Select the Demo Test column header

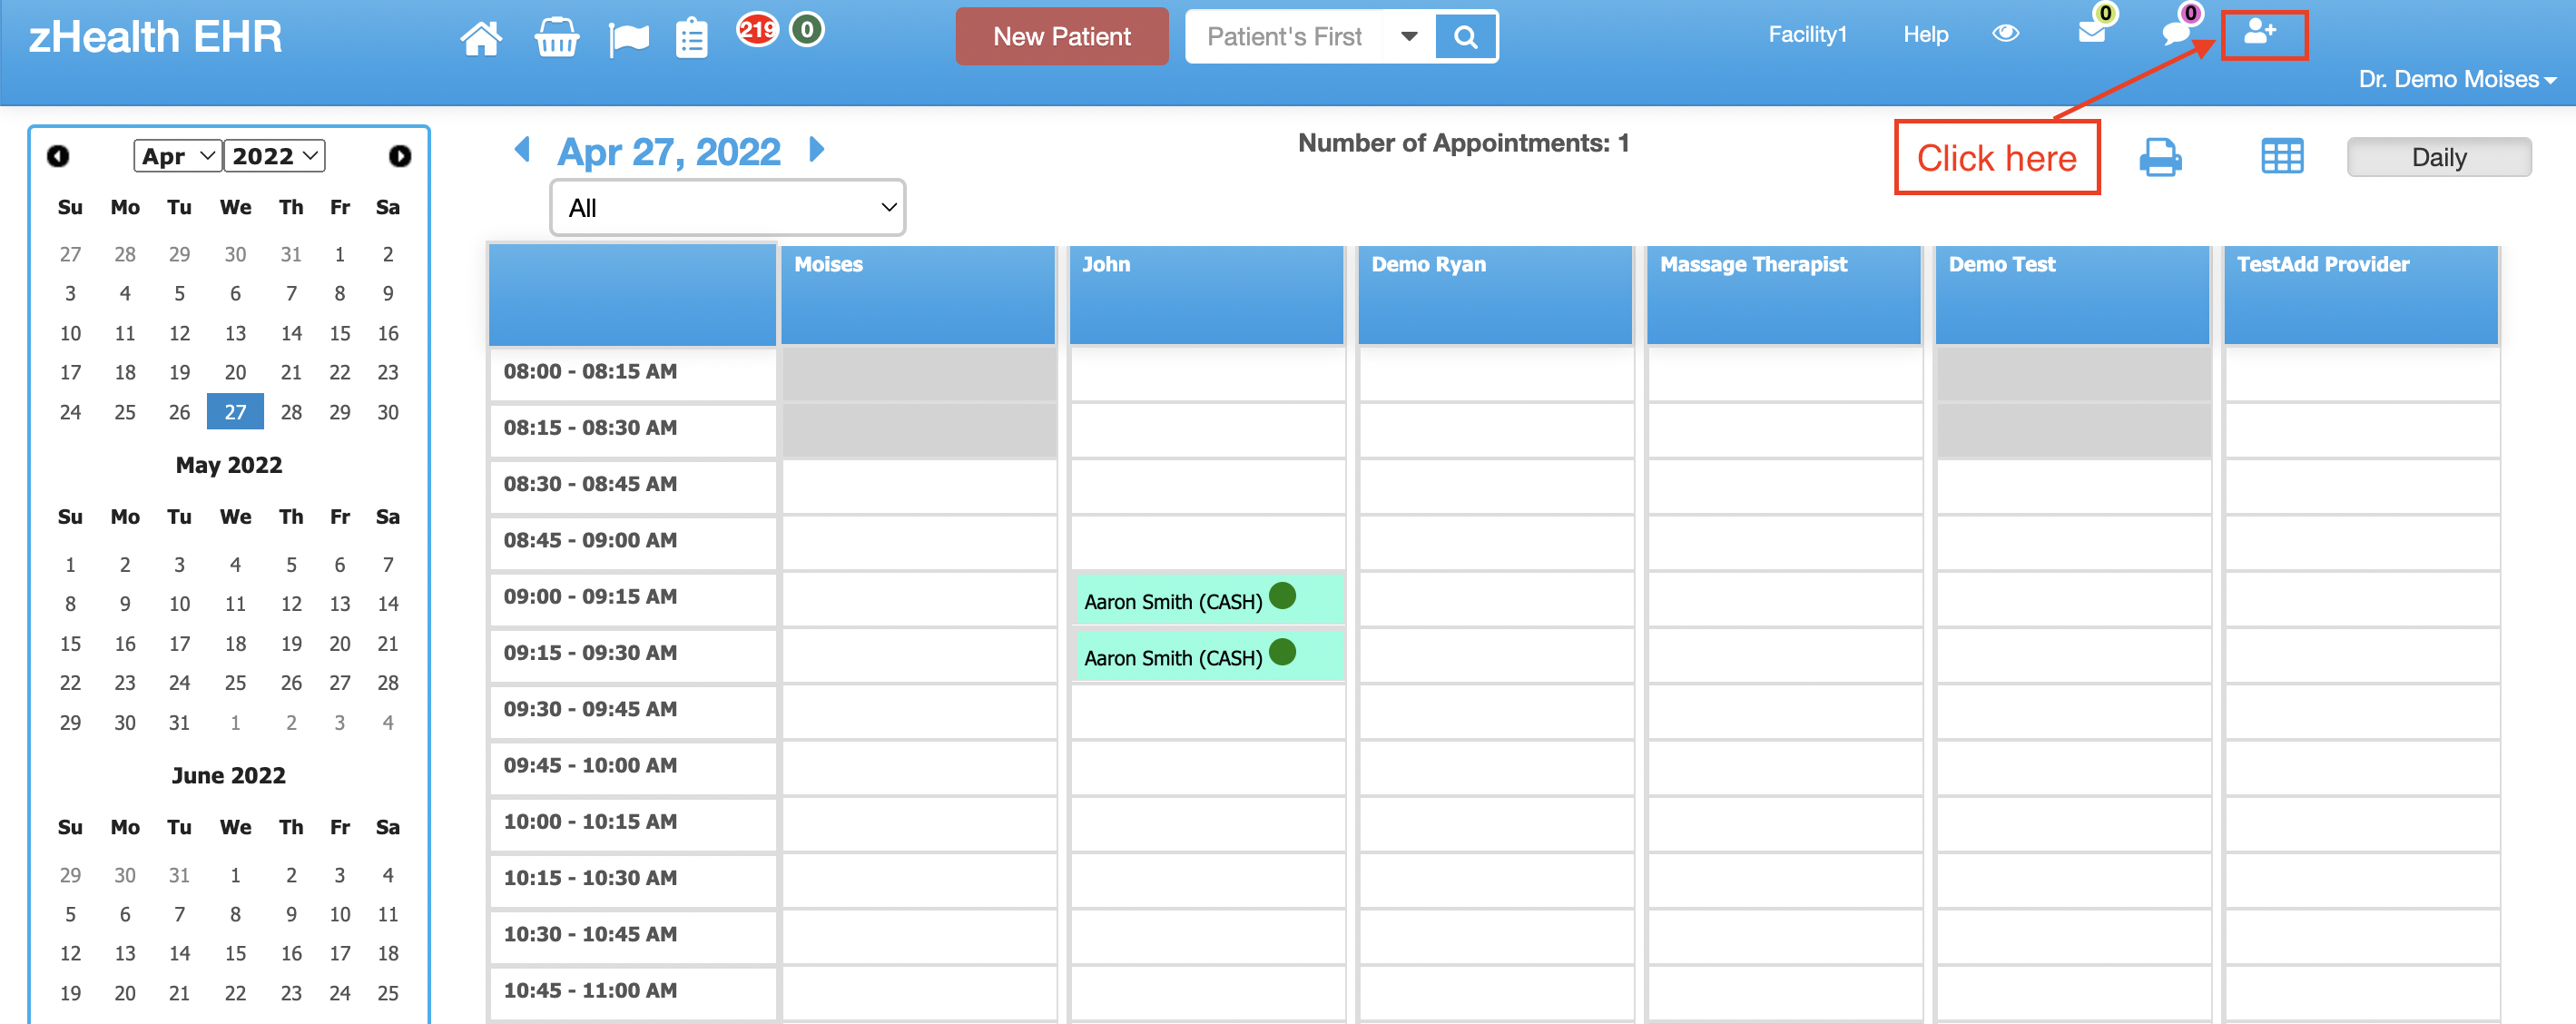(2072, 295)
